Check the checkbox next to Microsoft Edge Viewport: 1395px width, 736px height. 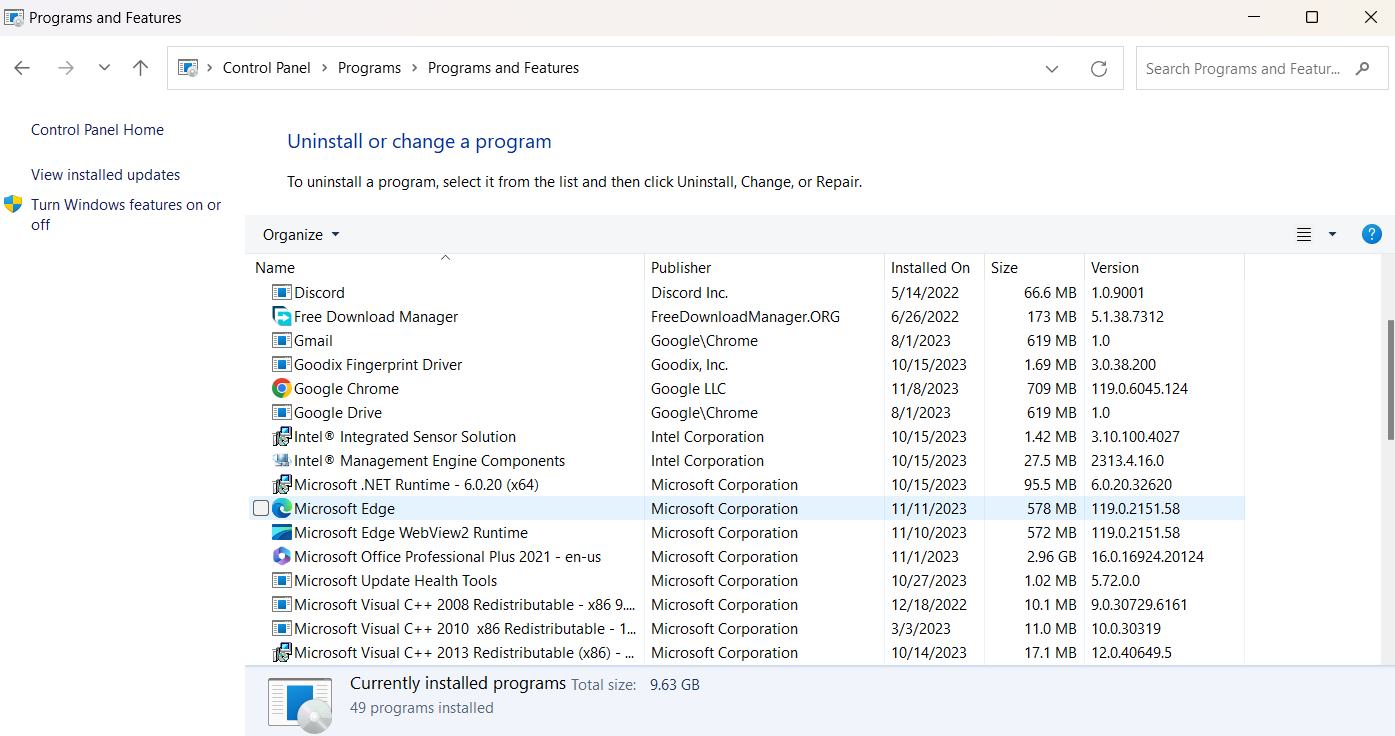tap(260, 508)
